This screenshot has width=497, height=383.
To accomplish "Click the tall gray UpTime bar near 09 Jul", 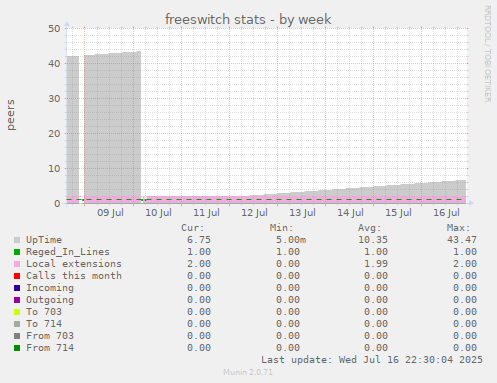I will tap(112, 123).
